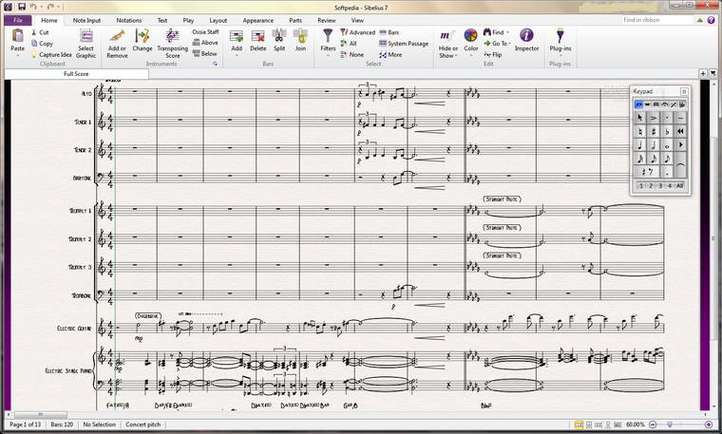Switch to the Parts tab
This screenshot has width=722, height=434.
pos(296,20)
